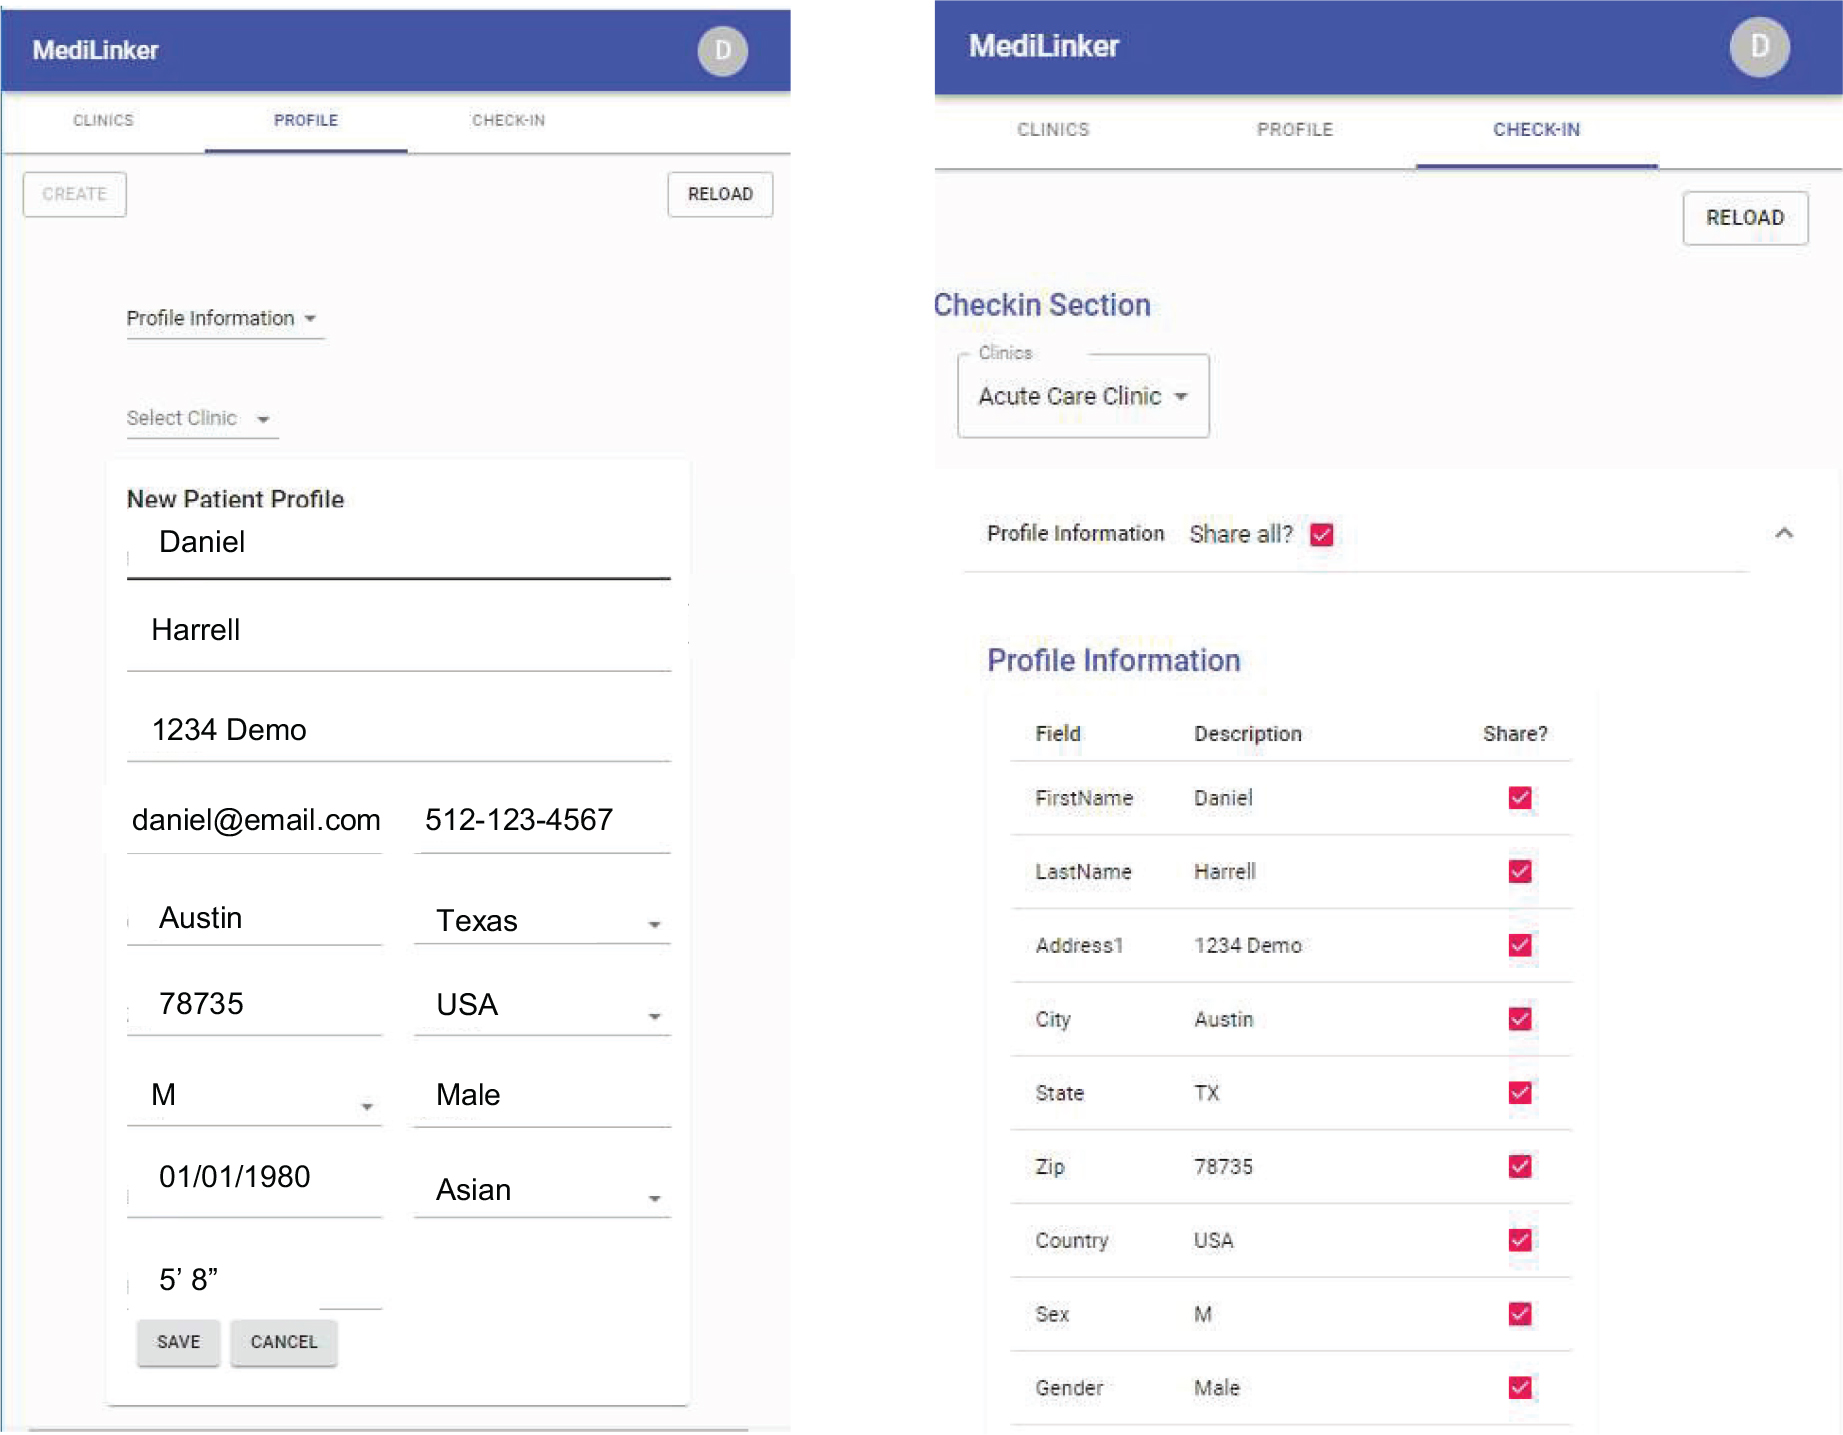Switch to the Clinics tab in left panel
This screenshot has height=1435, width=1843.
point(103,121)
